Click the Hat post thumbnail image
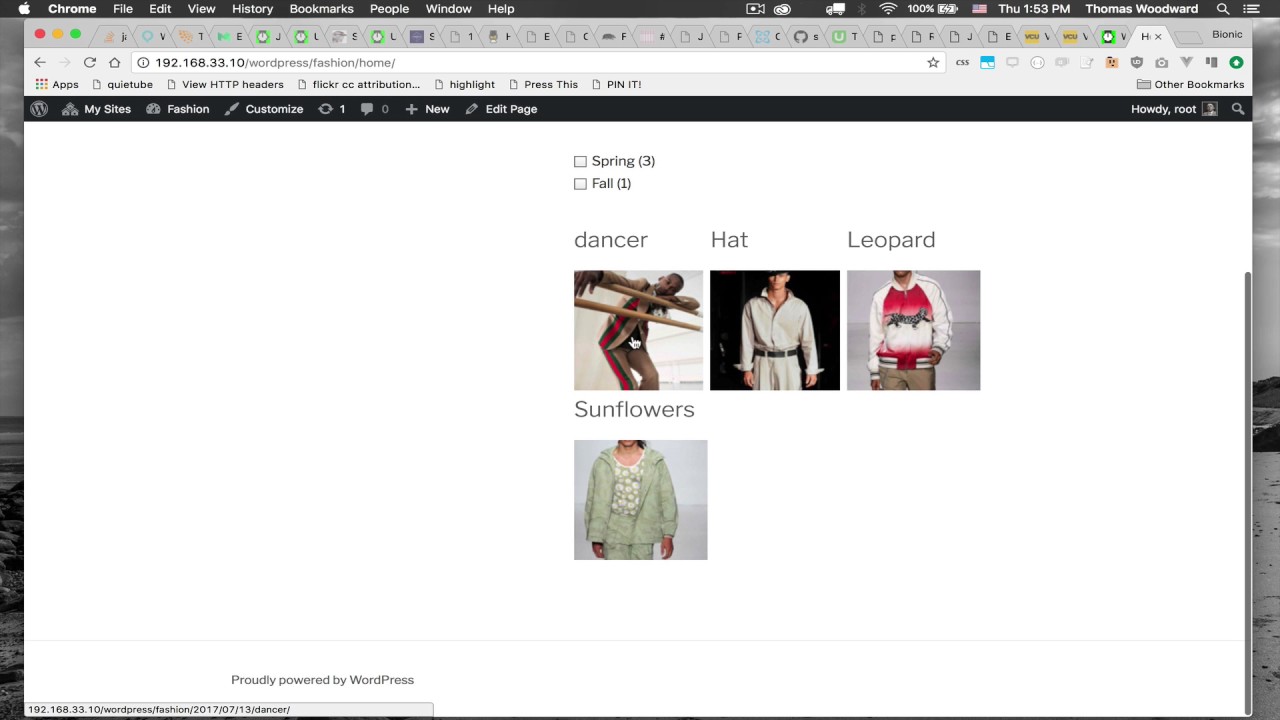The height and width of the screenshot is (720, 1280). pyautogui.click(x=775, y=330)
